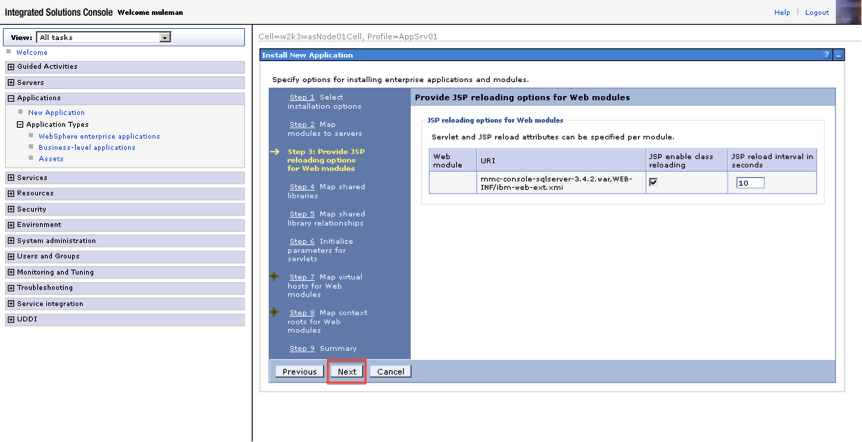Viewport: 862px width, 442px height.
Task: Collapse the Applications section
Action: 11,98
